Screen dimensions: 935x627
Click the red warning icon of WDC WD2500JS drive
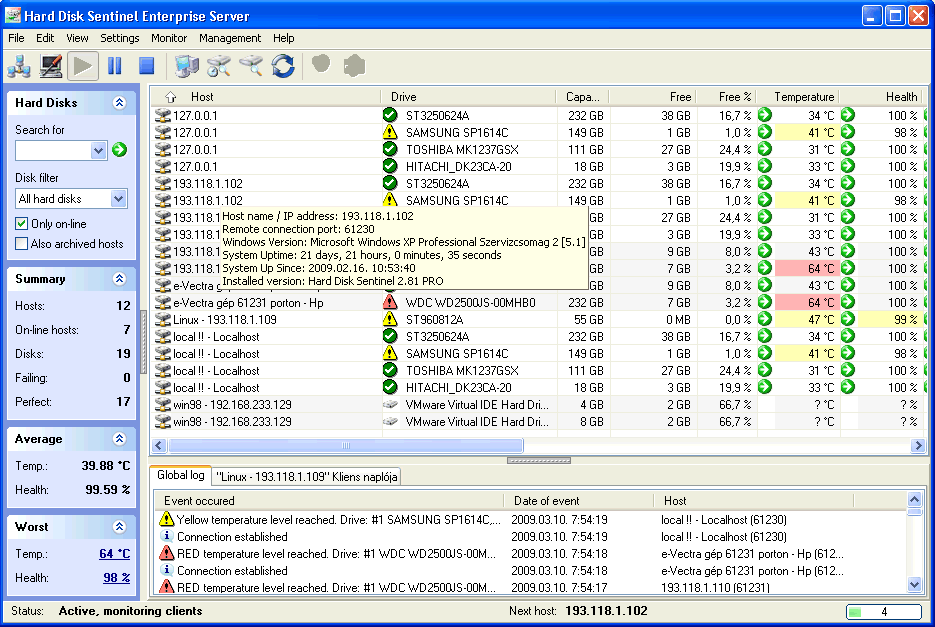pyautogui.click(x=390, y=302)
